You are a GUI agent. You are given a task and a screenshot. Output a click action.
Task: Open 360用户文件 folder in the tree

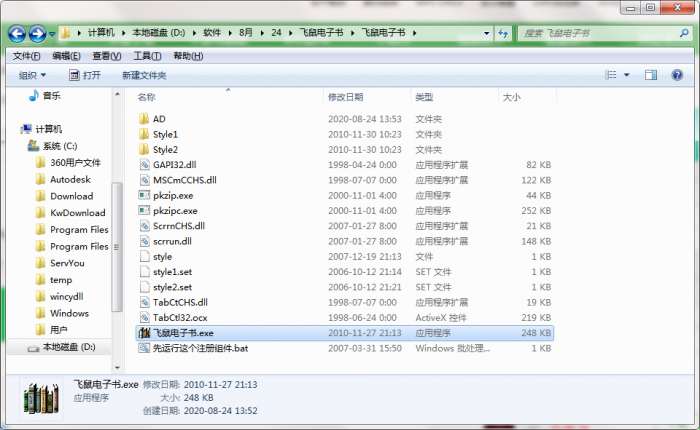pyautogui.click(x=75, y=163)
